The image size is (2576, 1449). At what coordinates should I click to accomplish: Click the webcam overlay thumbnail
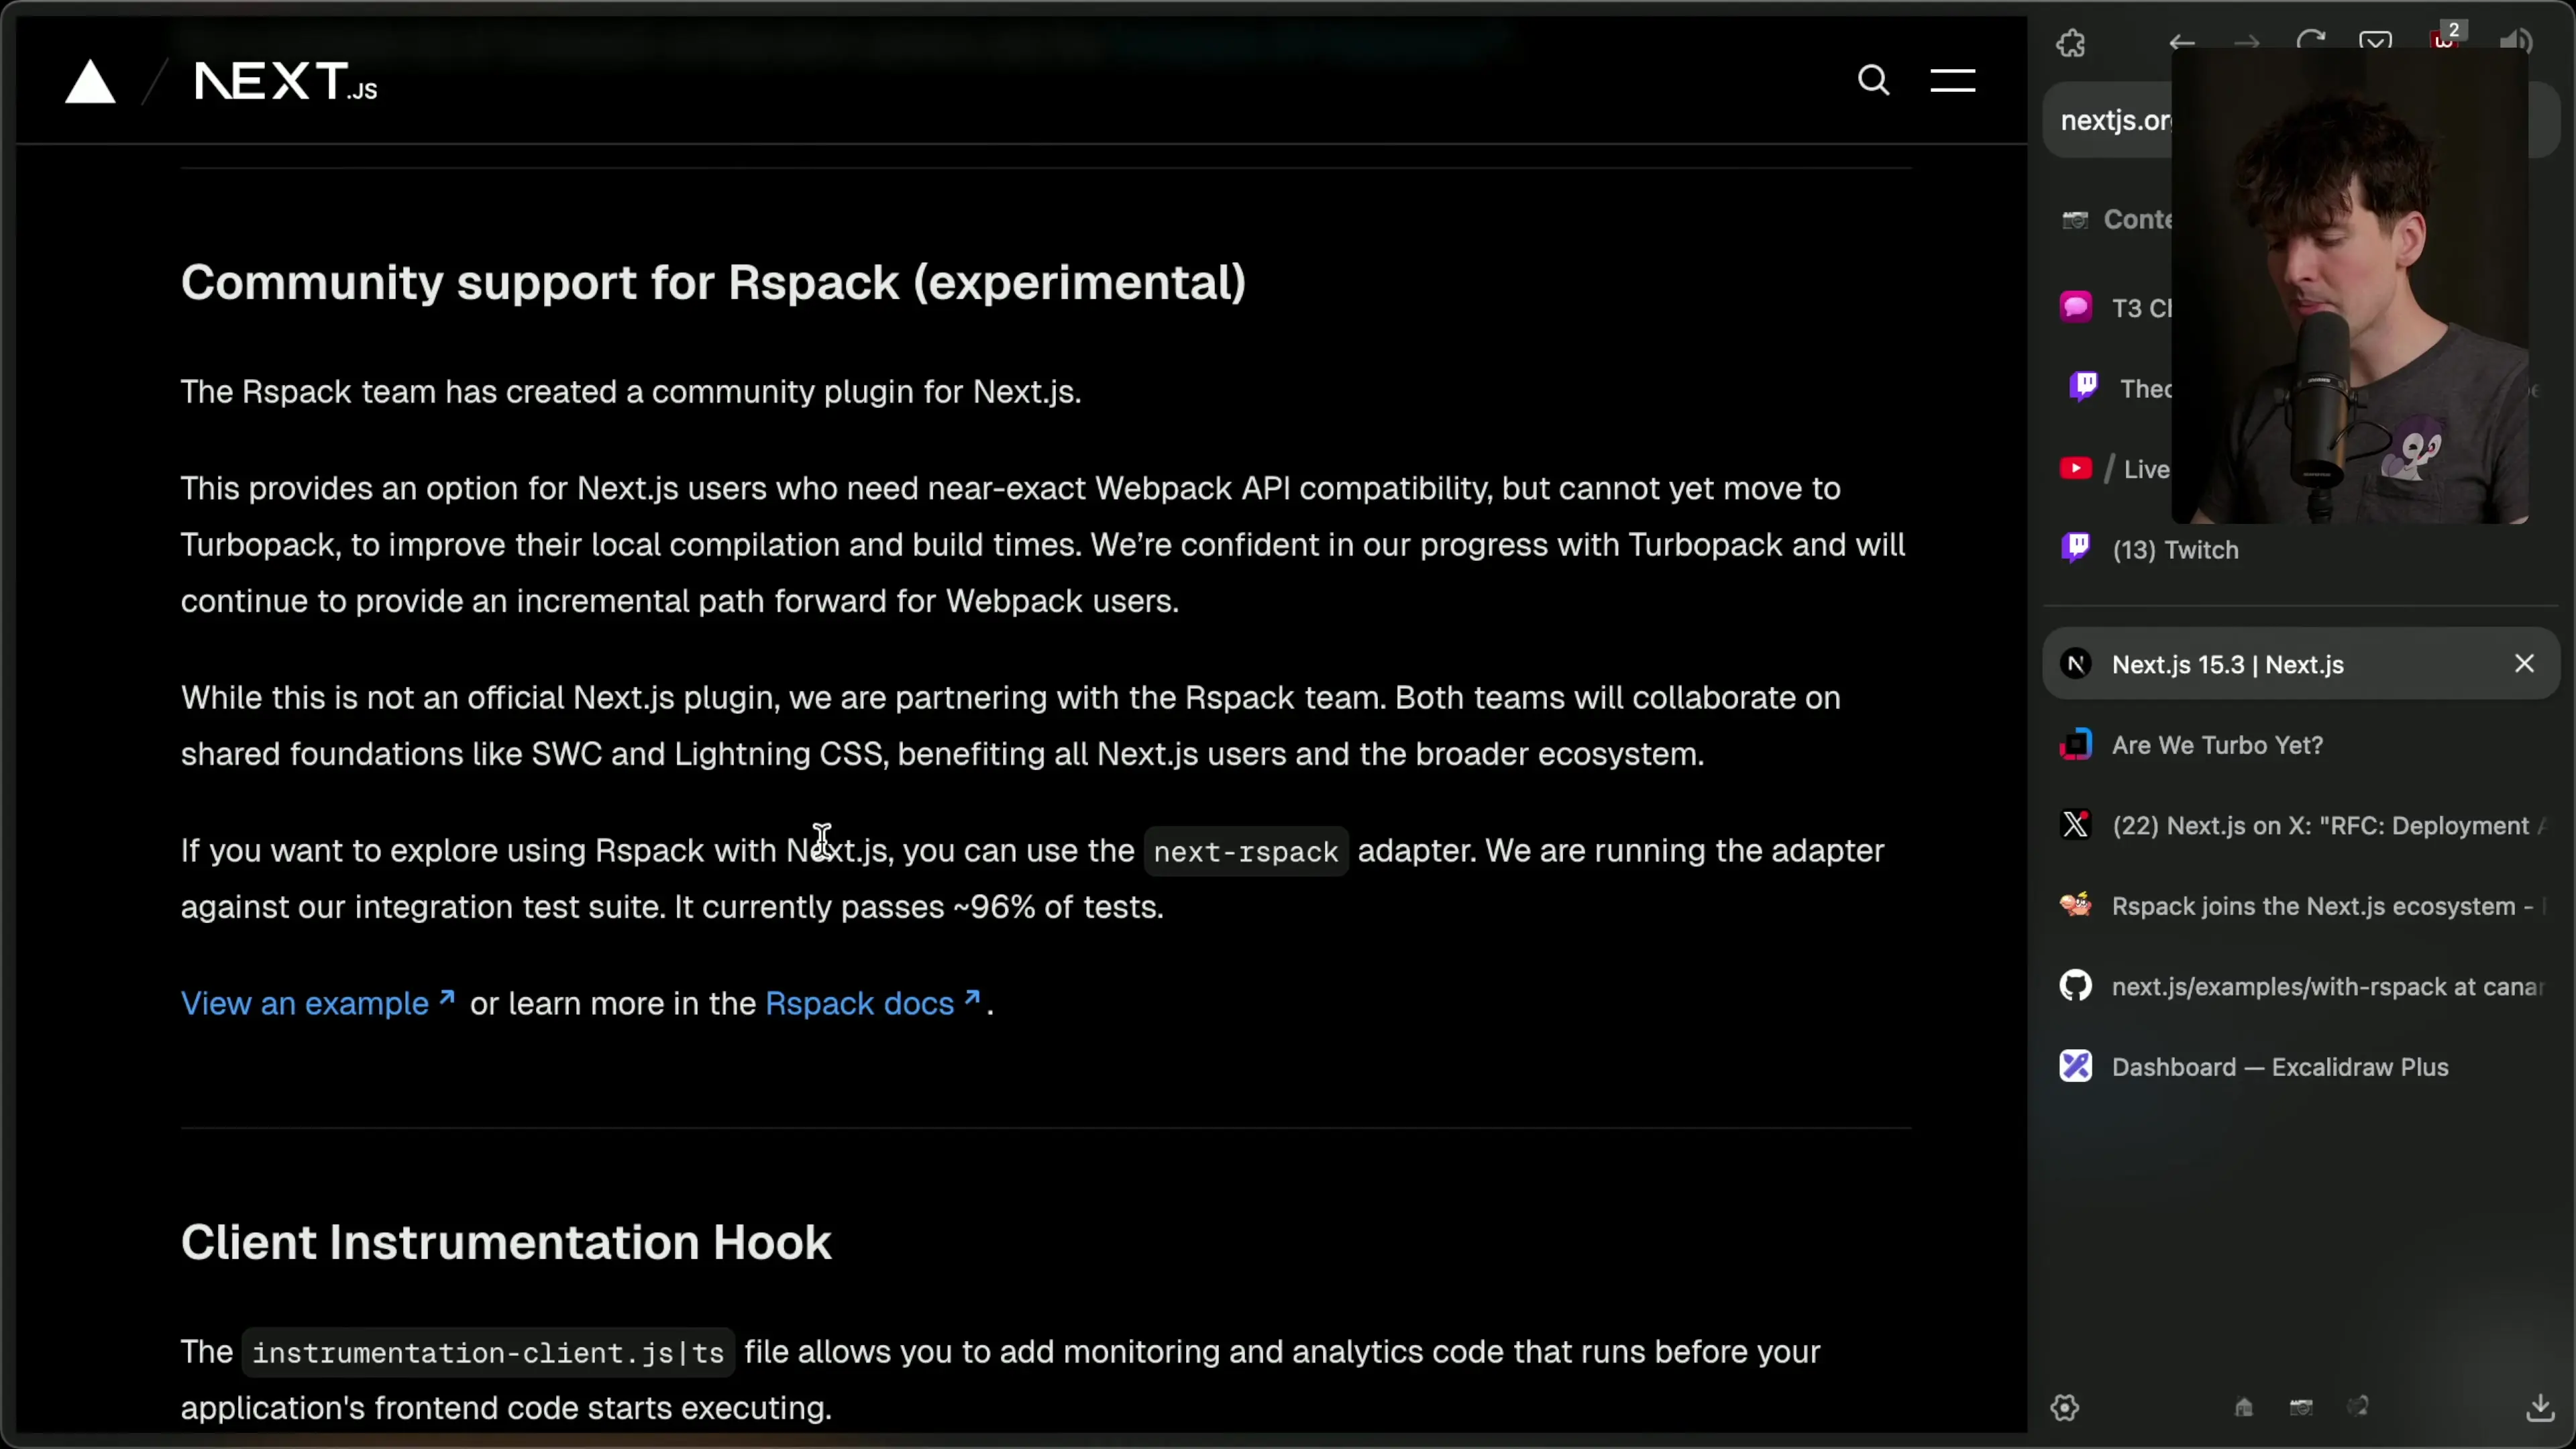[x=2350, y=285]
